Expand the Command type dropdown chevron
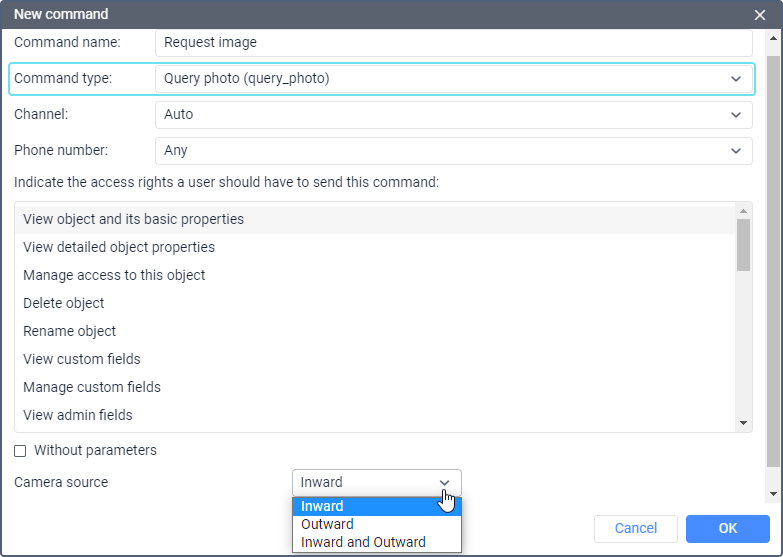This screenshot has width=783, height=557. pos(736,79)
